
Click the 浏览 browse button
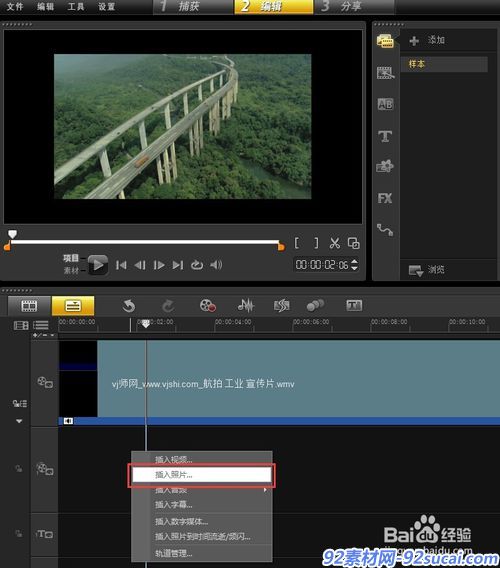point(427,270)
